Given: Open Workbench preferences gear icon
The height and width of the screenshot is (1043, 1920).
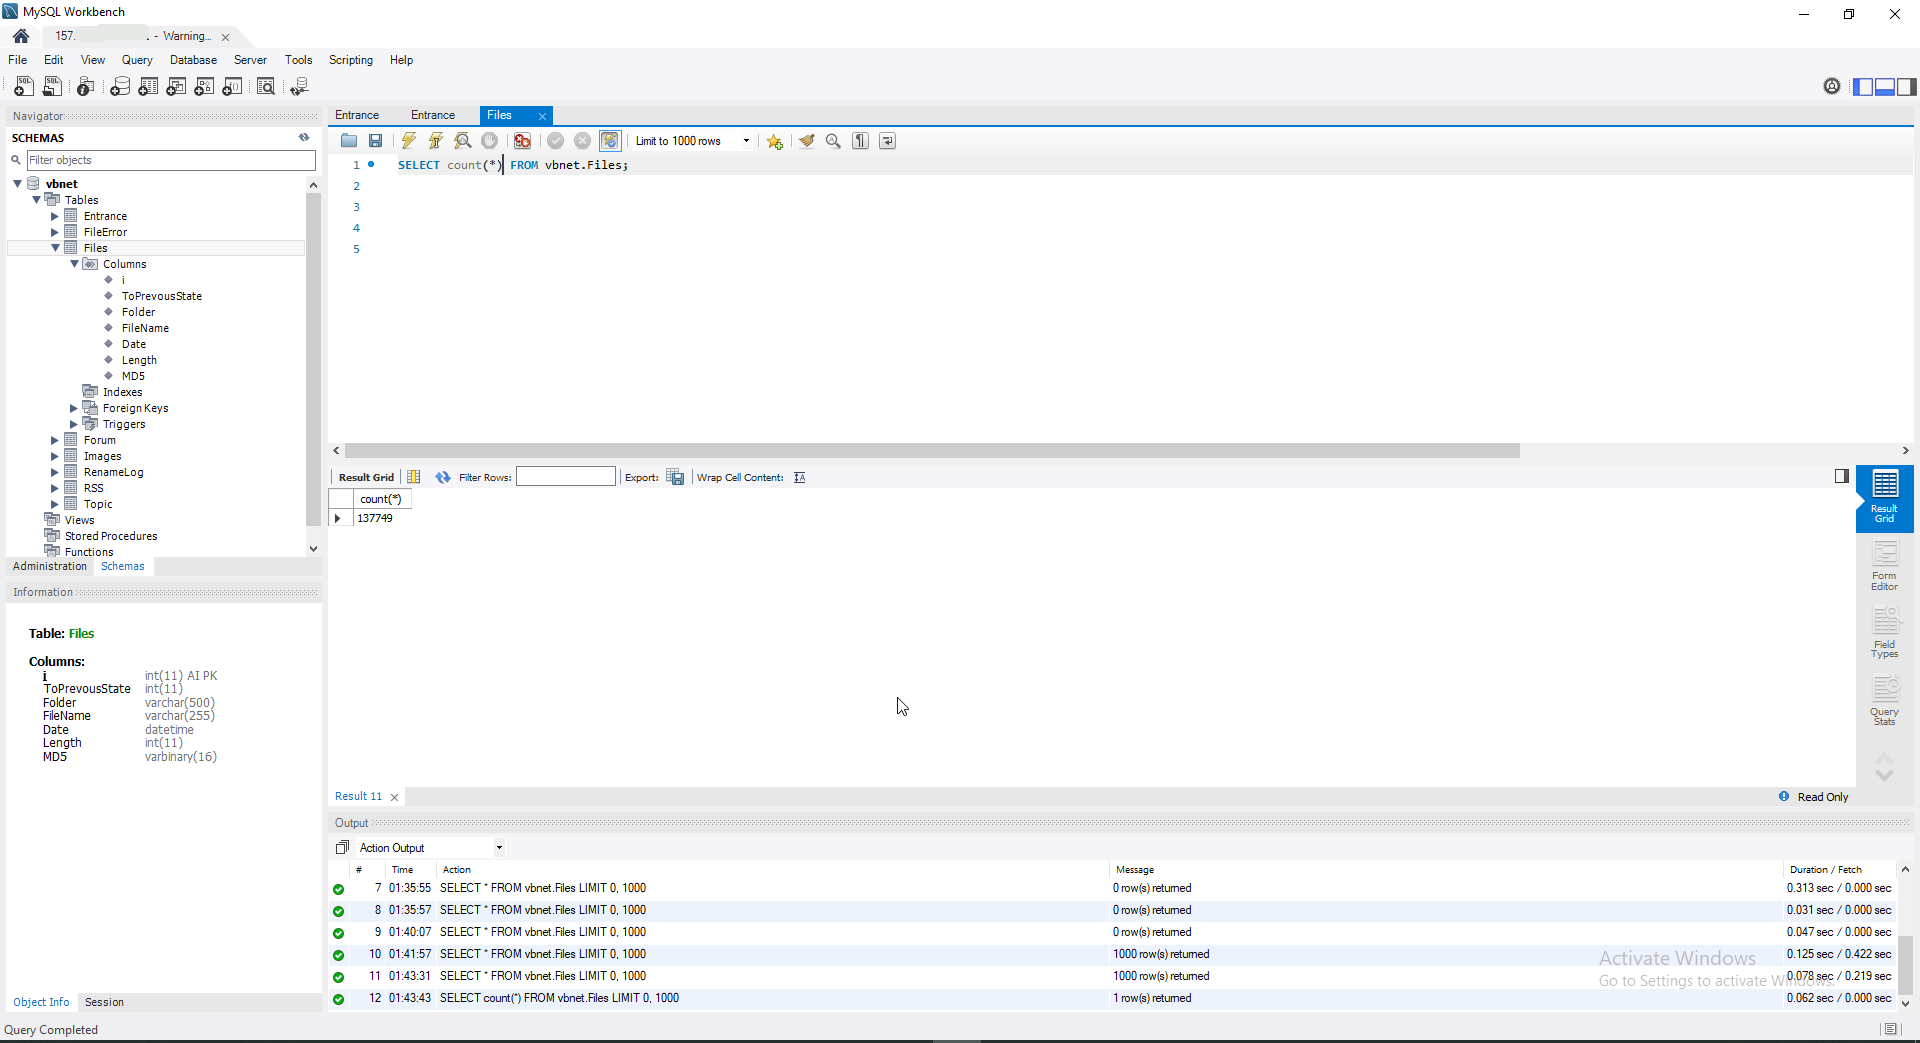Looking at the screenshot, I should [1832, 86].
